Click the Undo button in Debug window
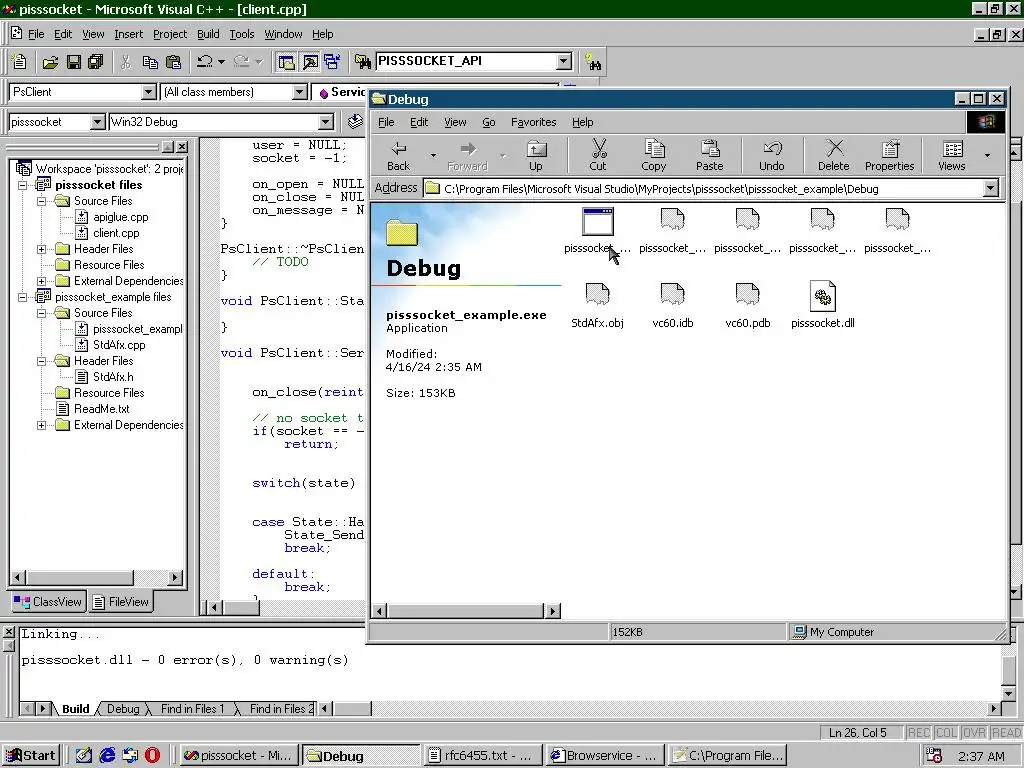 [x=772, y=156]
